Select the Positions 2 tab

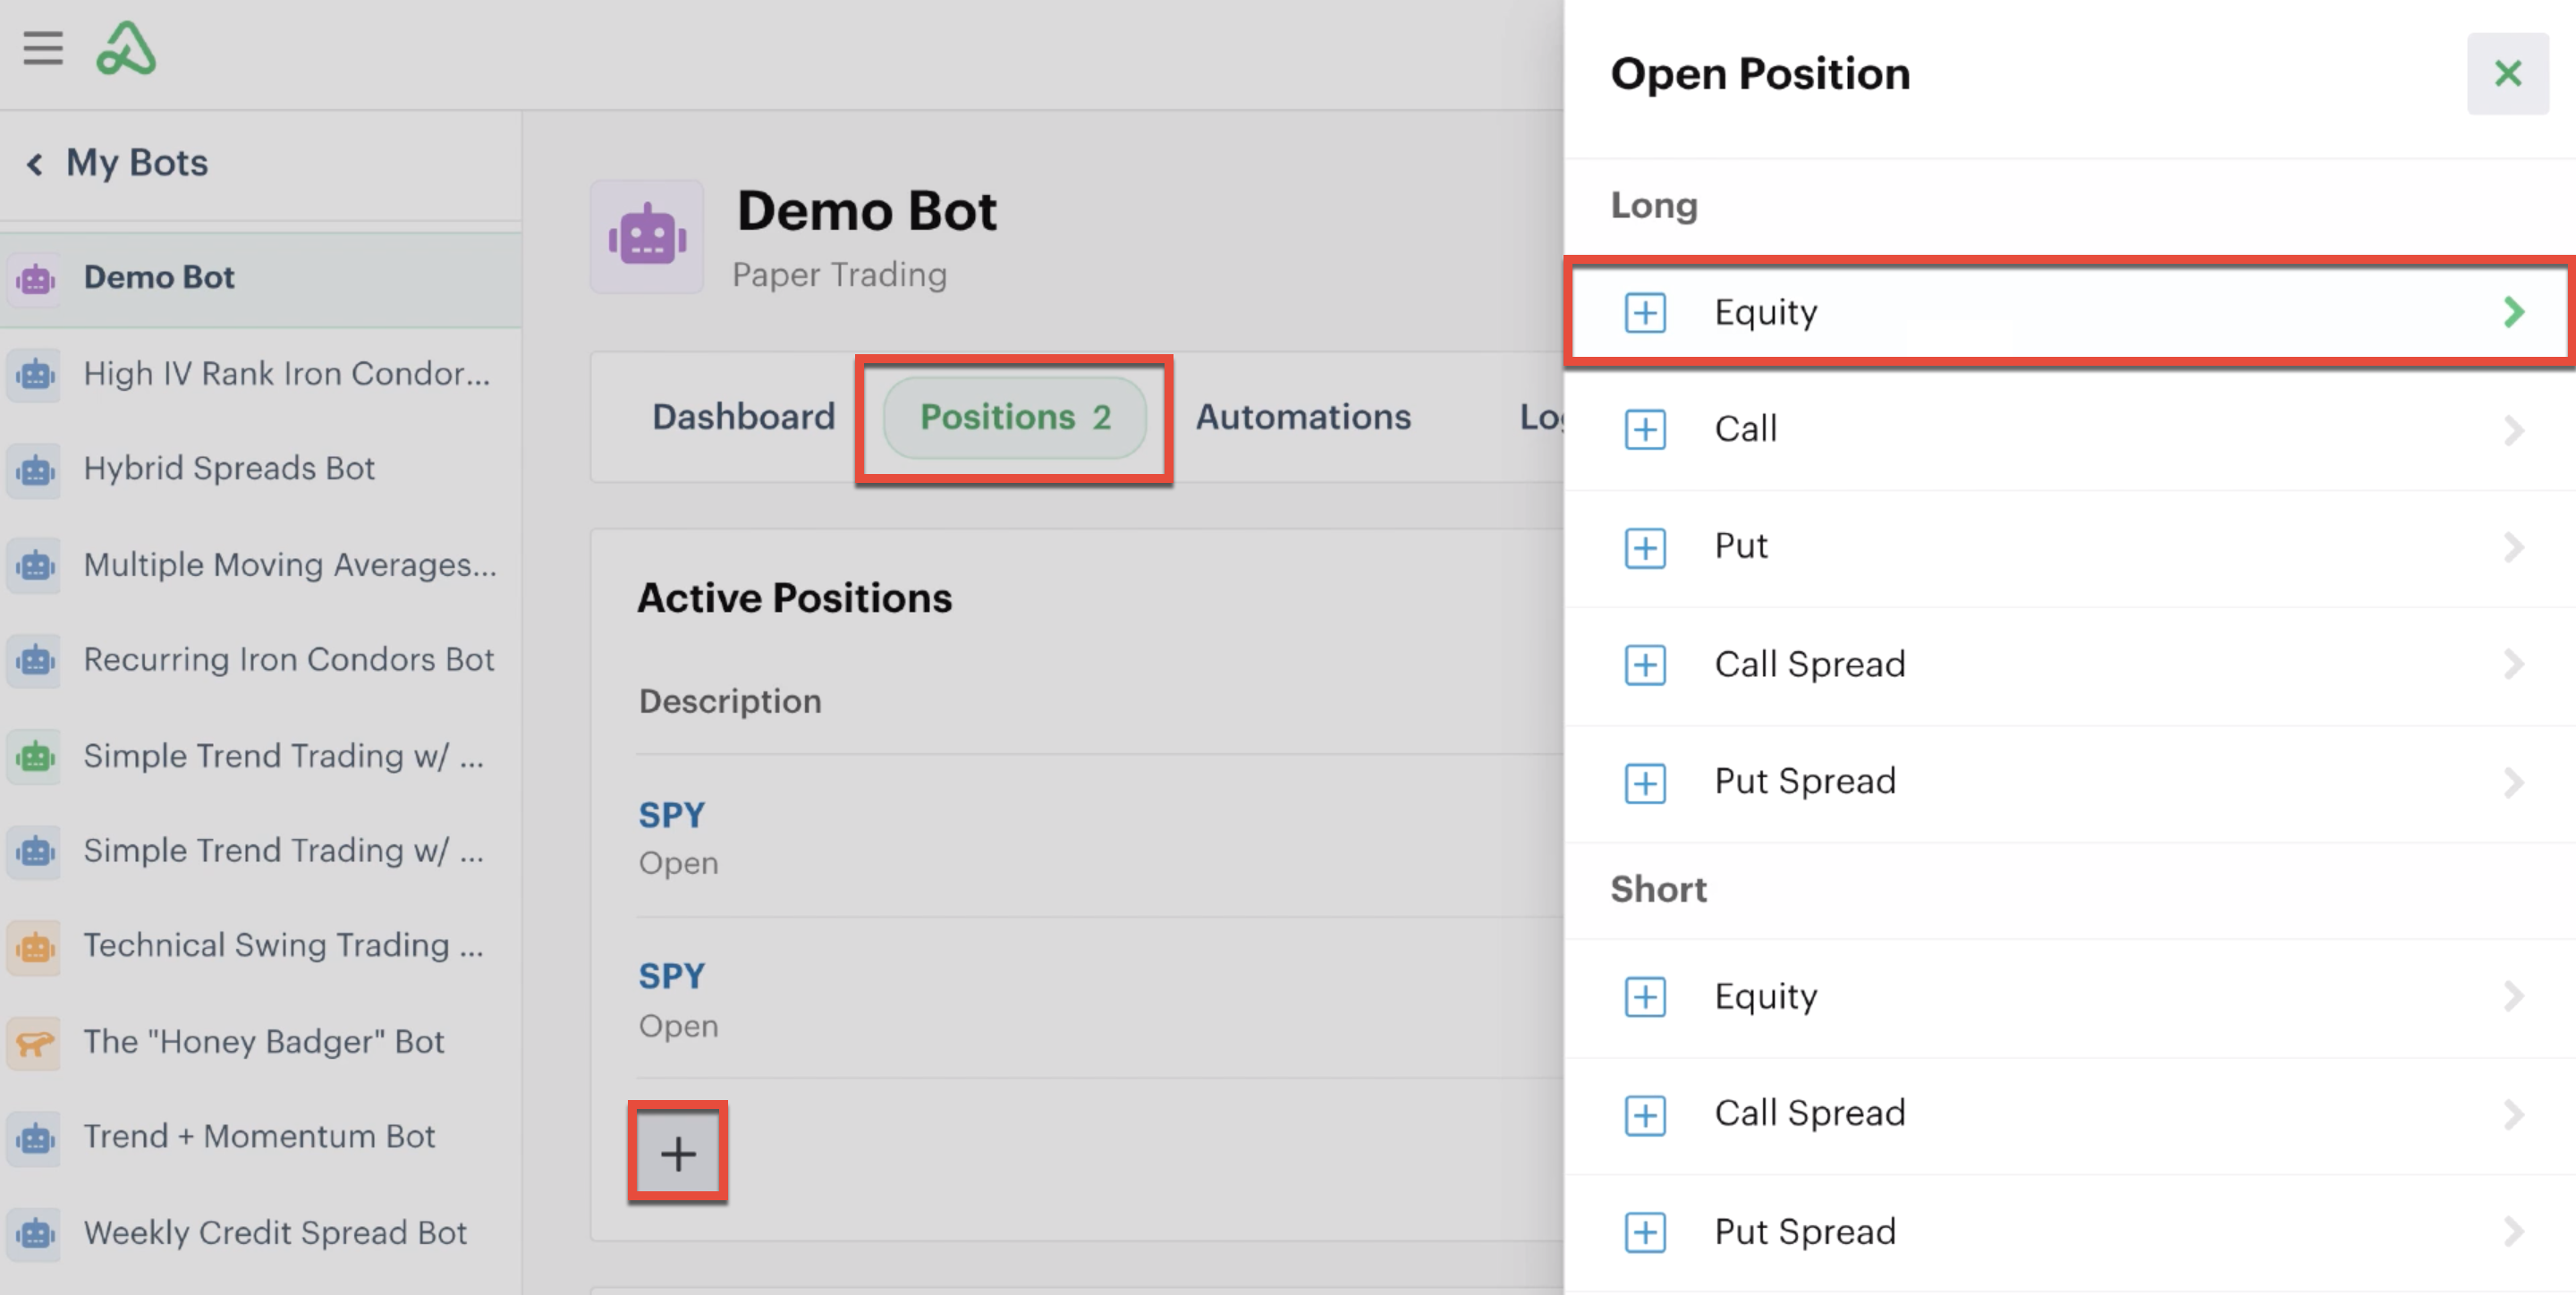coord(1015,418)
